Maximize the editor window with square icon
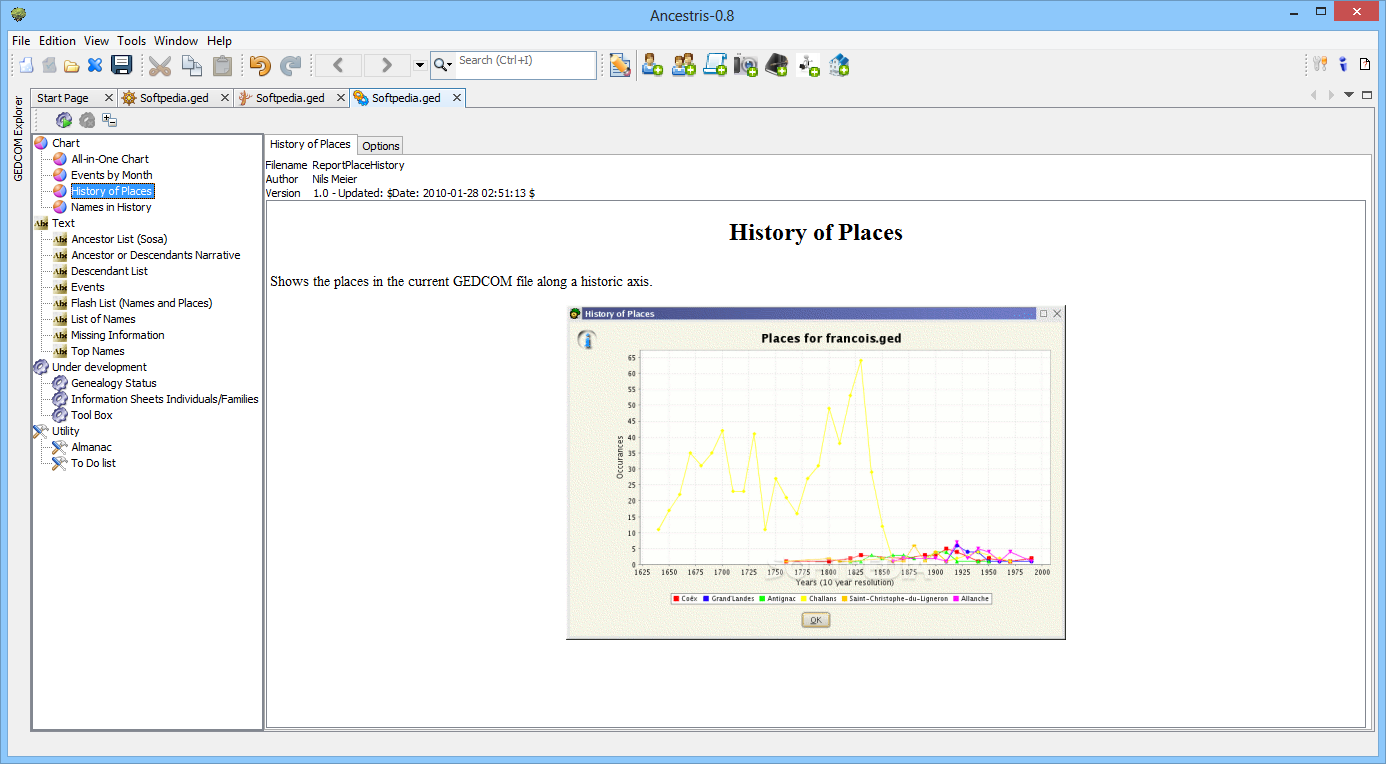The height and width of the screenshot is (764, 1386). coord(1367,95)
